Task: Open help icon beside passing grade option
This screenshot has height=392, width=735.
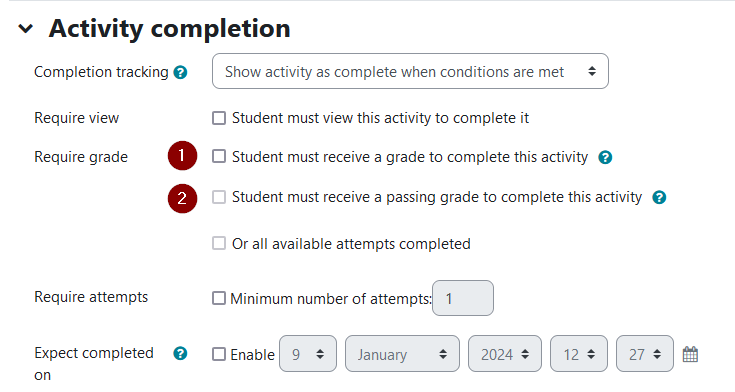Action: 659,197
